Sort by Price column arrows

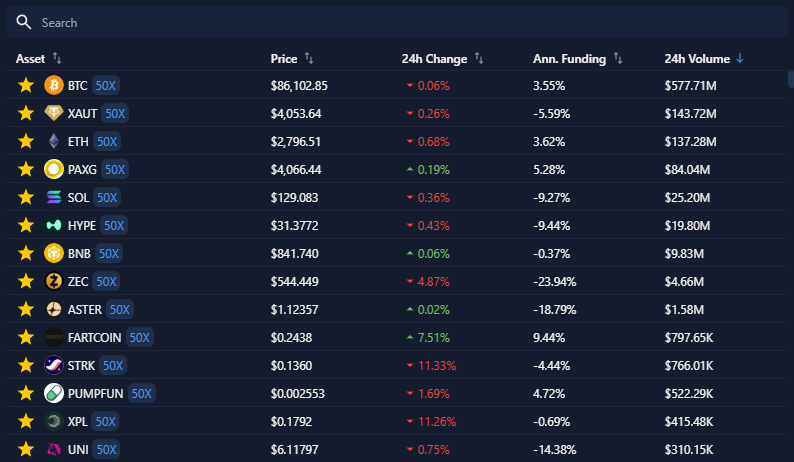pos(309,59)
